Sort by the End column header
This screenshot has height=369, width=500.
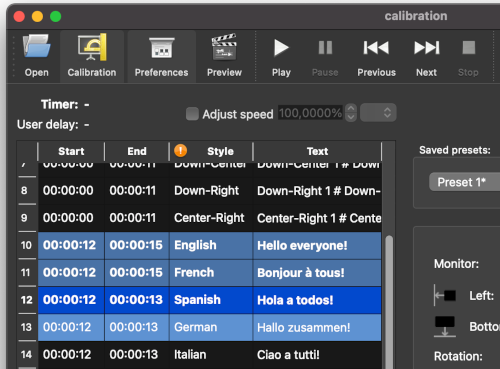[x=137, y=151]
